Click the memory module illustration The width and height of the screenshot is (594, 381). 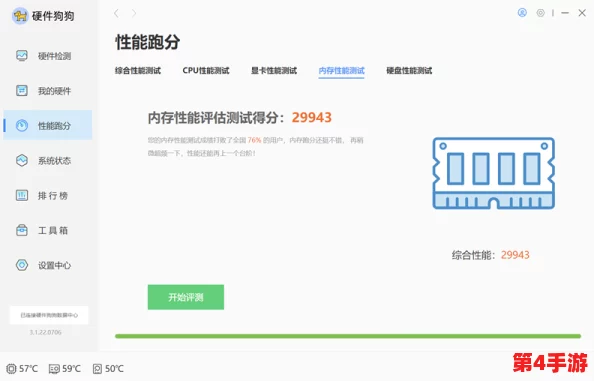click(x=494, y=173)
